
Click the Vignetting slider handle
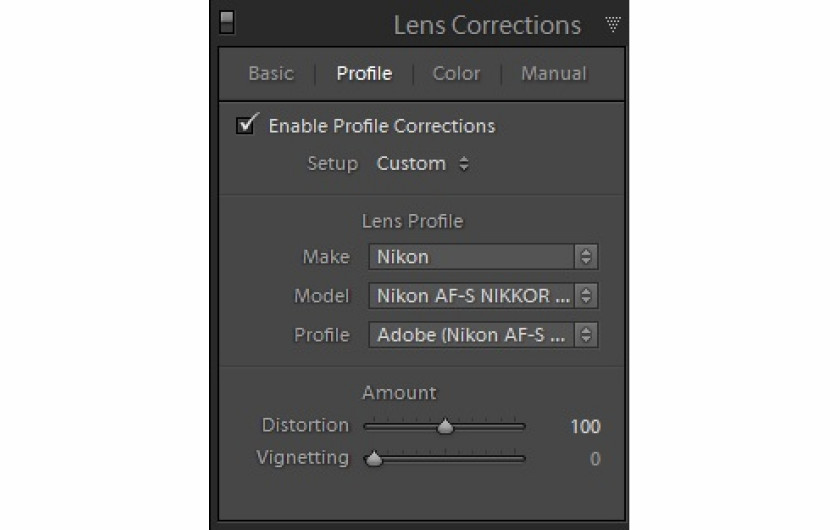coord(374,459)
